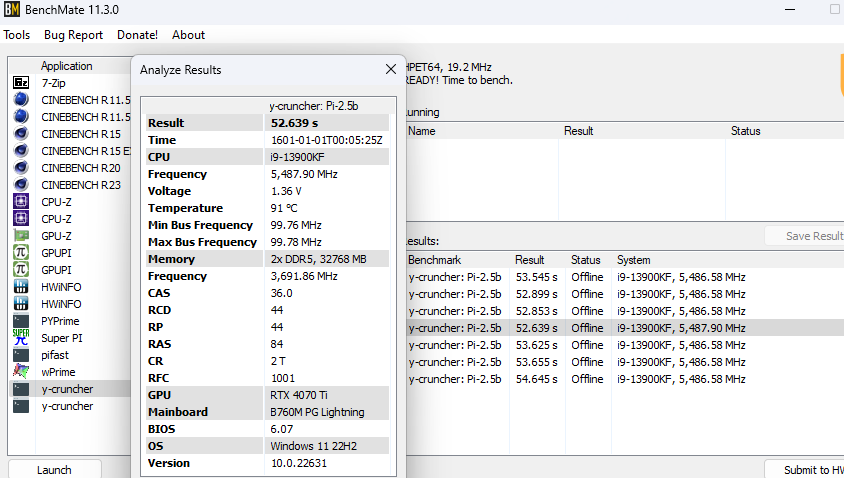This screenshot has width=844, height=478.
Task: Select the result row showing 52.899 s
Action: pos(624,294)
